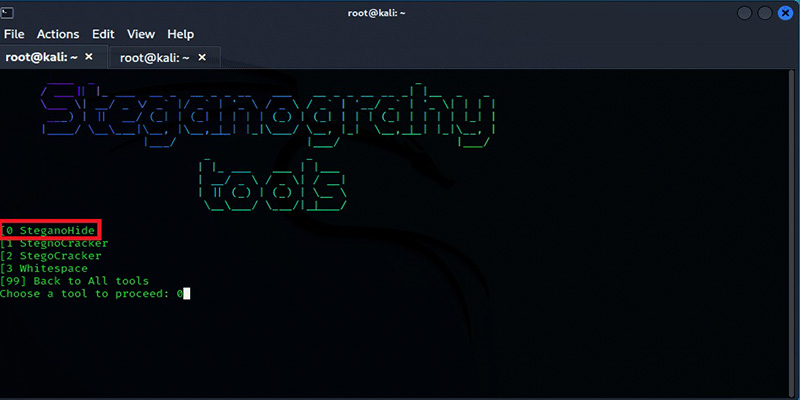
Task: Open the File menu
Action: click(x=14, y=34)
